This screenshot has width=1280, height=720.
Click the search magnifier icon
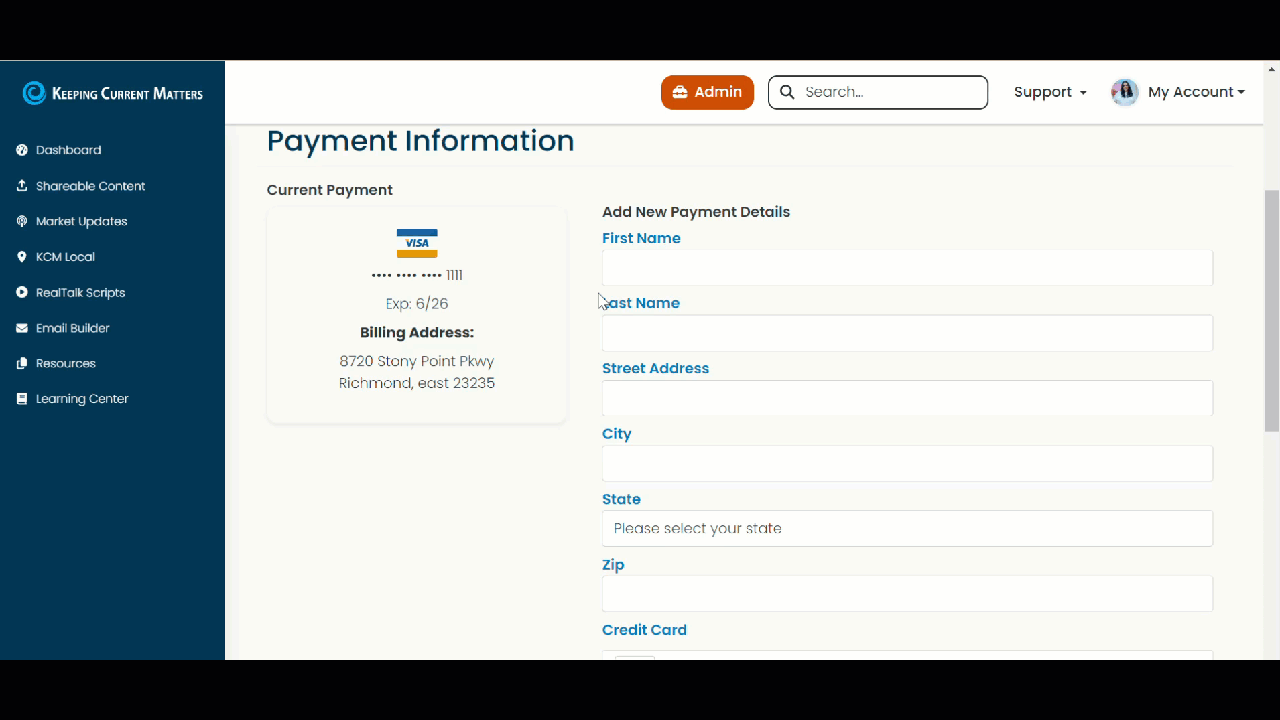[x=787, y=92]
